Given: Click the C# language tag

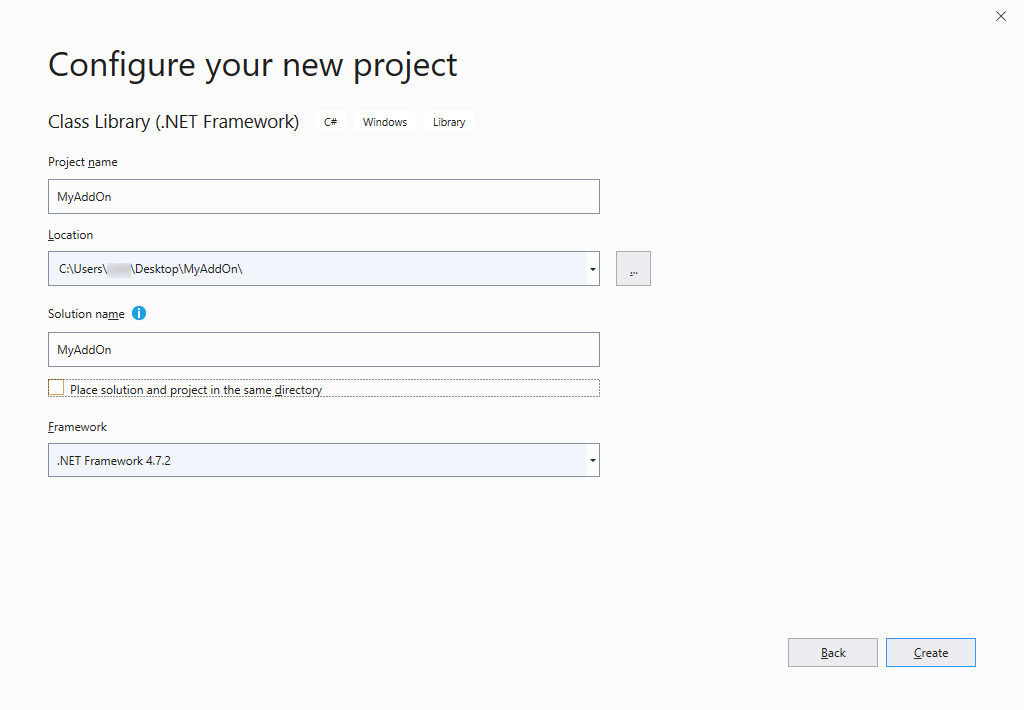Looking at the screenshot, I should pyautogui.click(x=330, y=122).
